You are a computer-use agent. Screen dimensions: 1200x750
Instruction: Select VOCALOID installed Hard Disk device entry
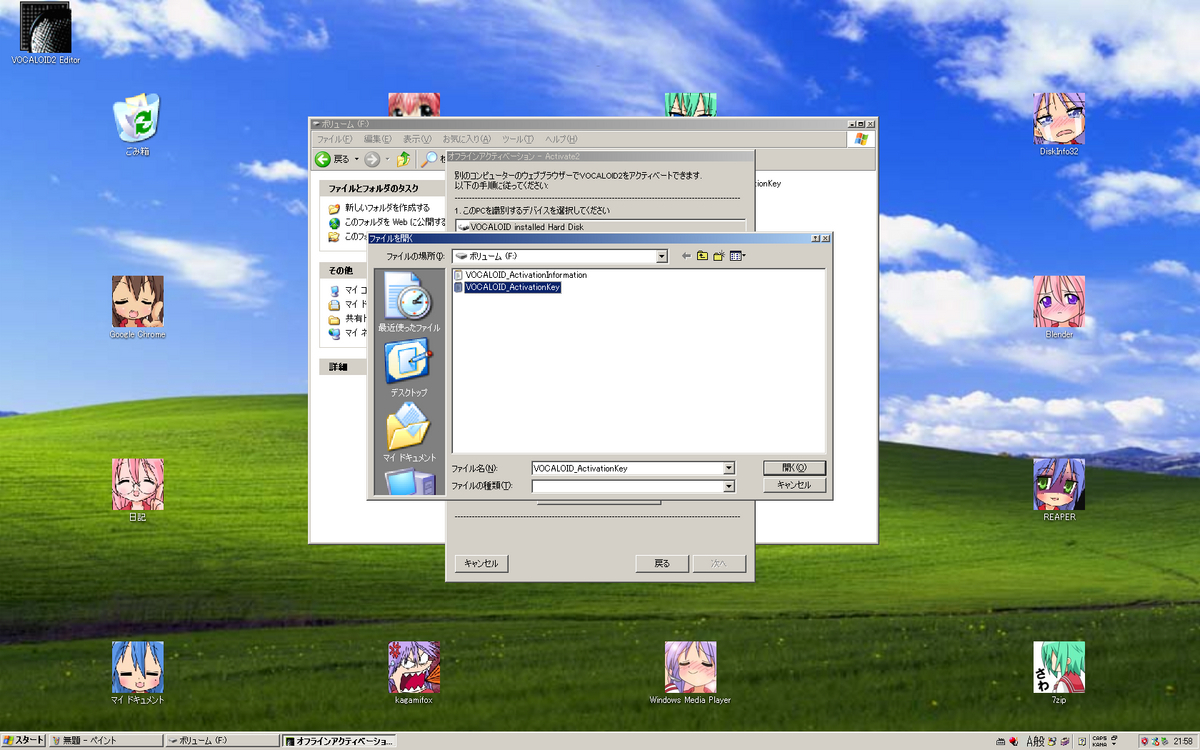(600, 227)
